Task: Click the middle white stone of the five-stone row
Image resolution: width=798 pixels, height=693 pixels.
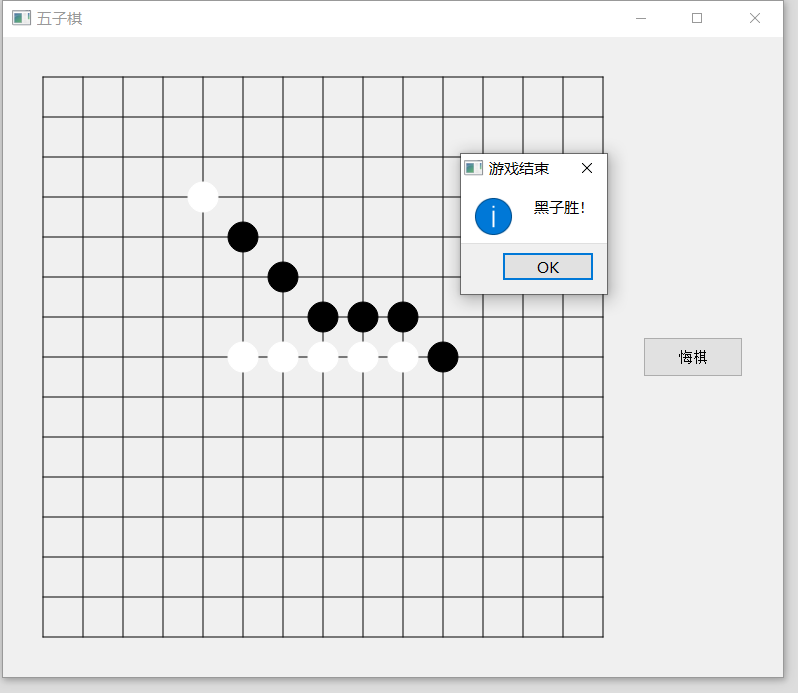Action: point(323,357)
